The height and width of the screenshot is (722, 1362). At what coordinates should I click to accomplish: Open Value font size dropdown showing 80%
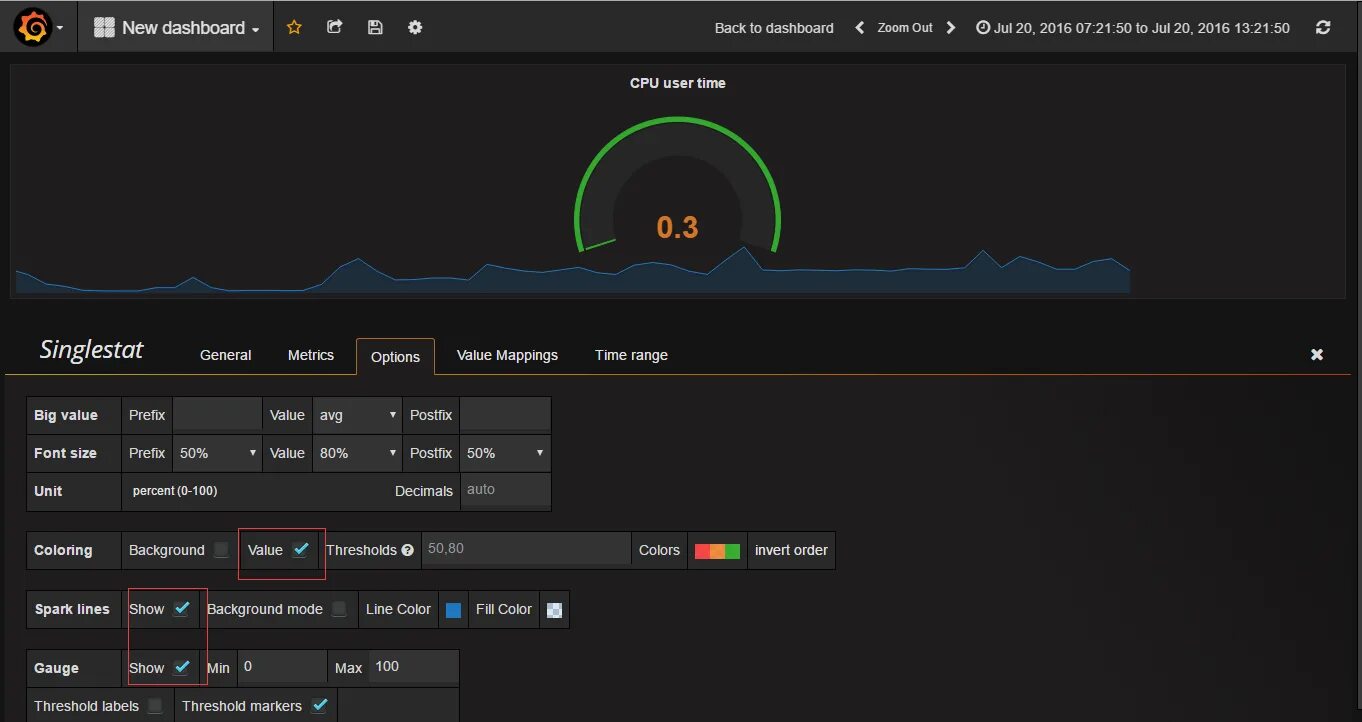tap(357, 453)
